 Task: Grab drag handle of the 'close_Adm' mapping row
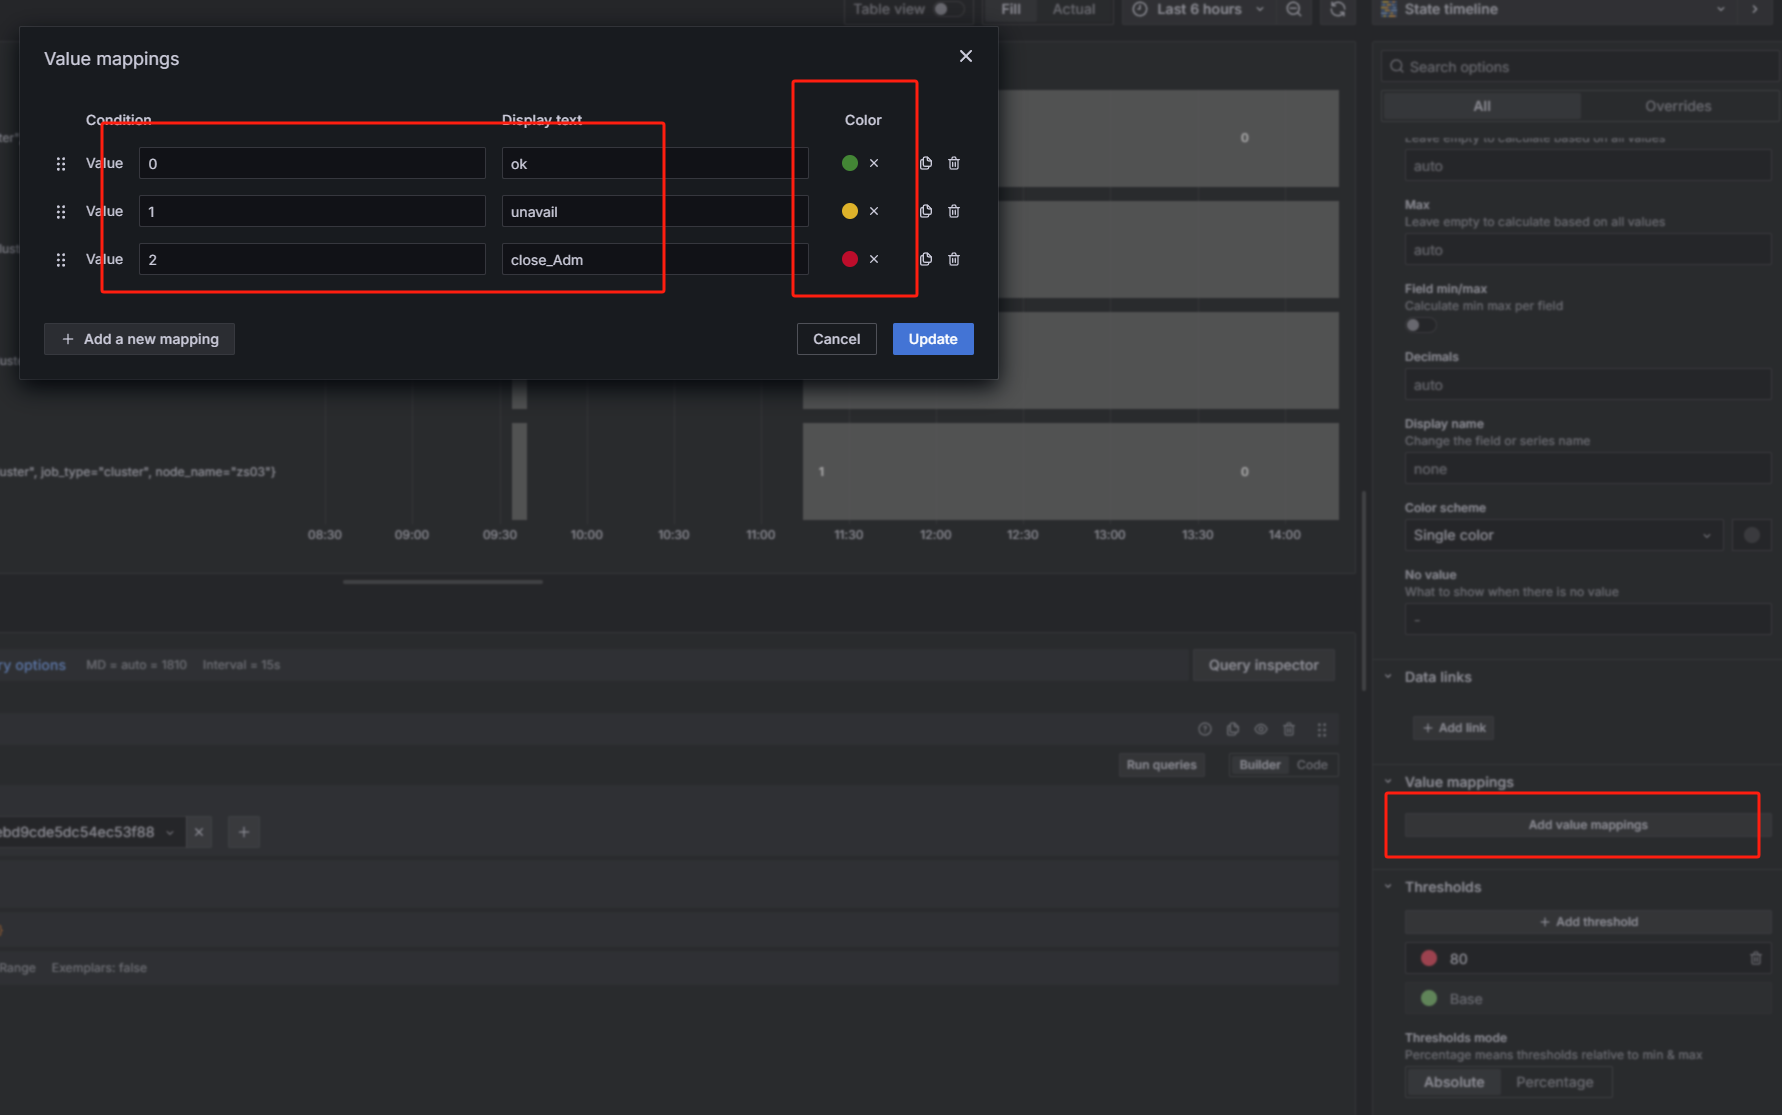[x=61, y=260]
